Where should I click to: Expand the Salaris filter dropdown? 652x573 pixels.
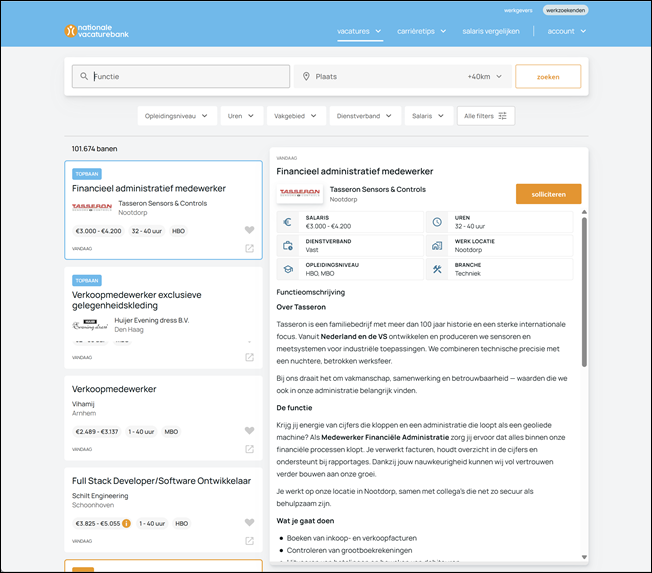[x=429, y=116]
